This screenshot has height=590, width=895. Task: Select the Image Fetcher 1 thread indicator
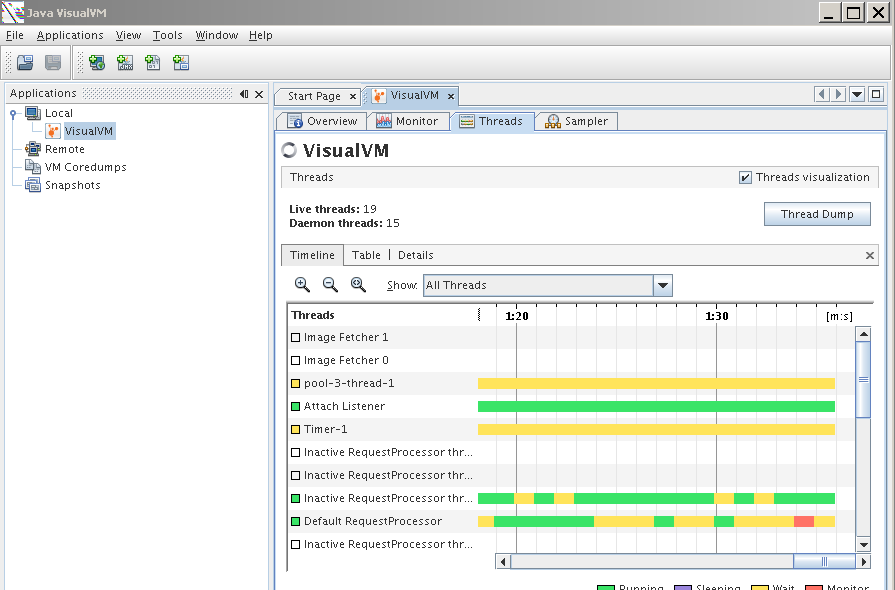295,338
